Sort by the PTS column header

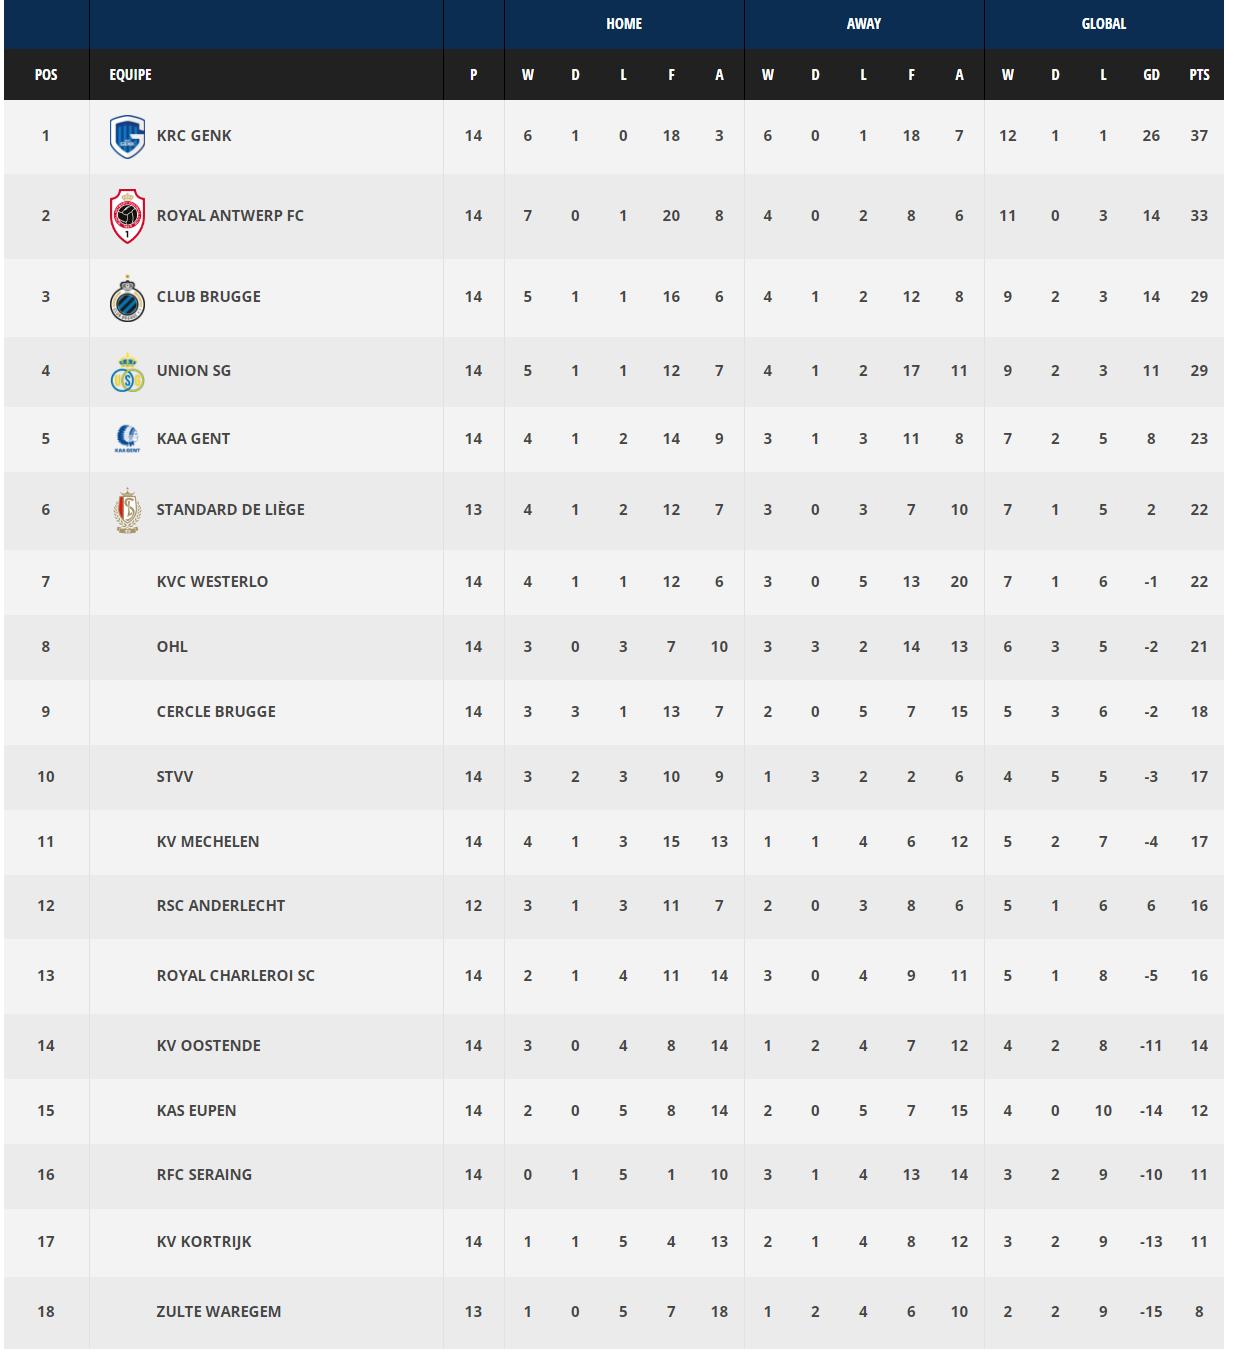pyautogui.click(x=1199, y=75)
